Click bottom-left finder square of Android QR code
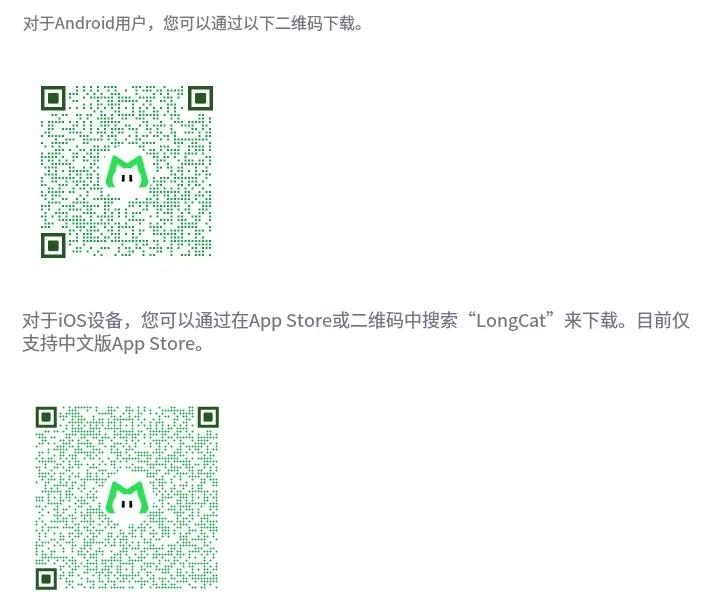724x605 pixels. coord(54,245)
